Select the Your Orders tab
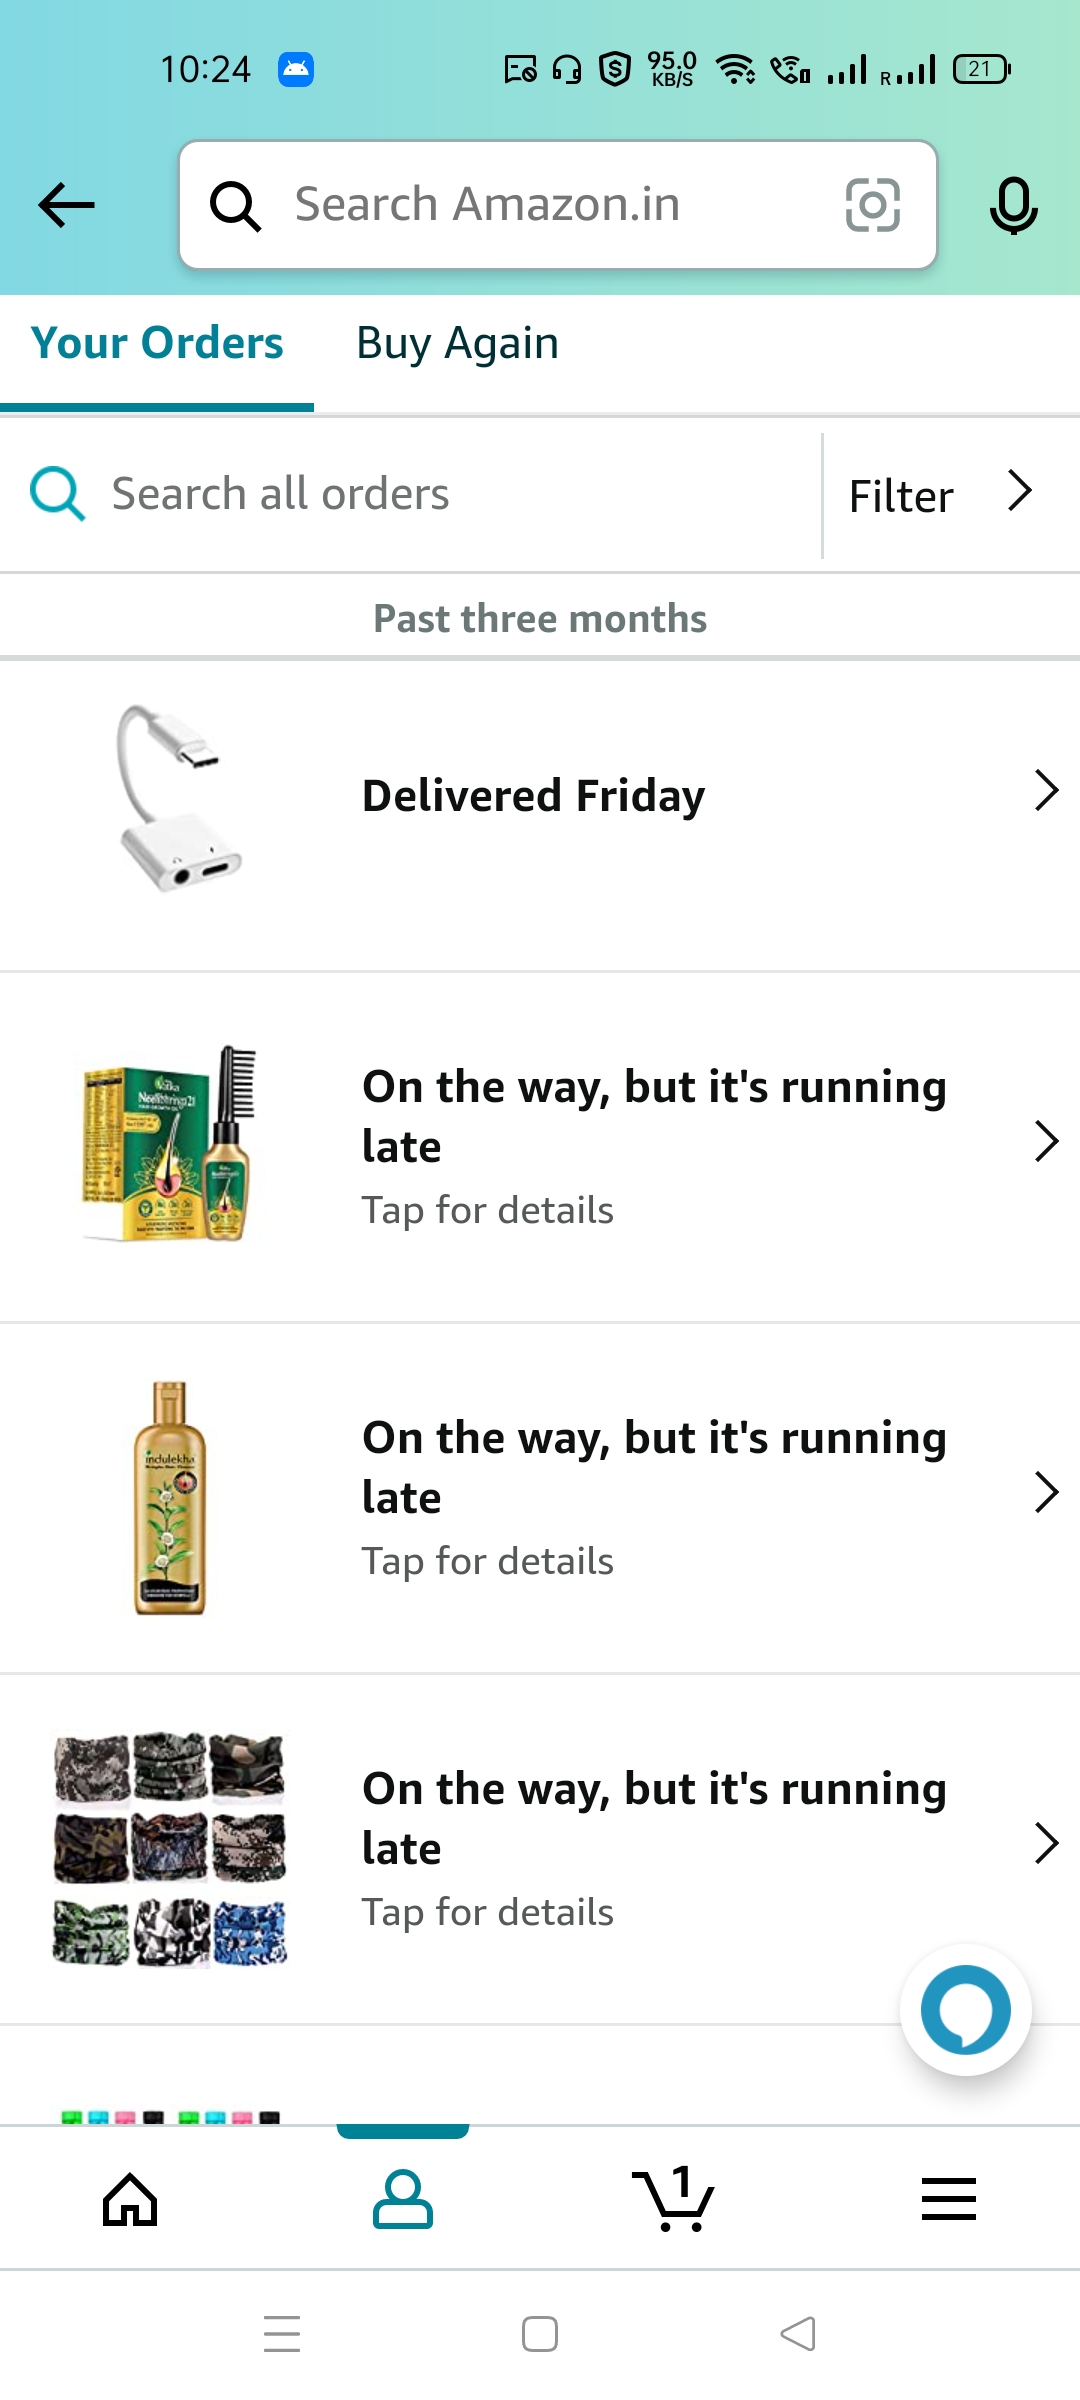The image size is (1080, 2400). 157,344
